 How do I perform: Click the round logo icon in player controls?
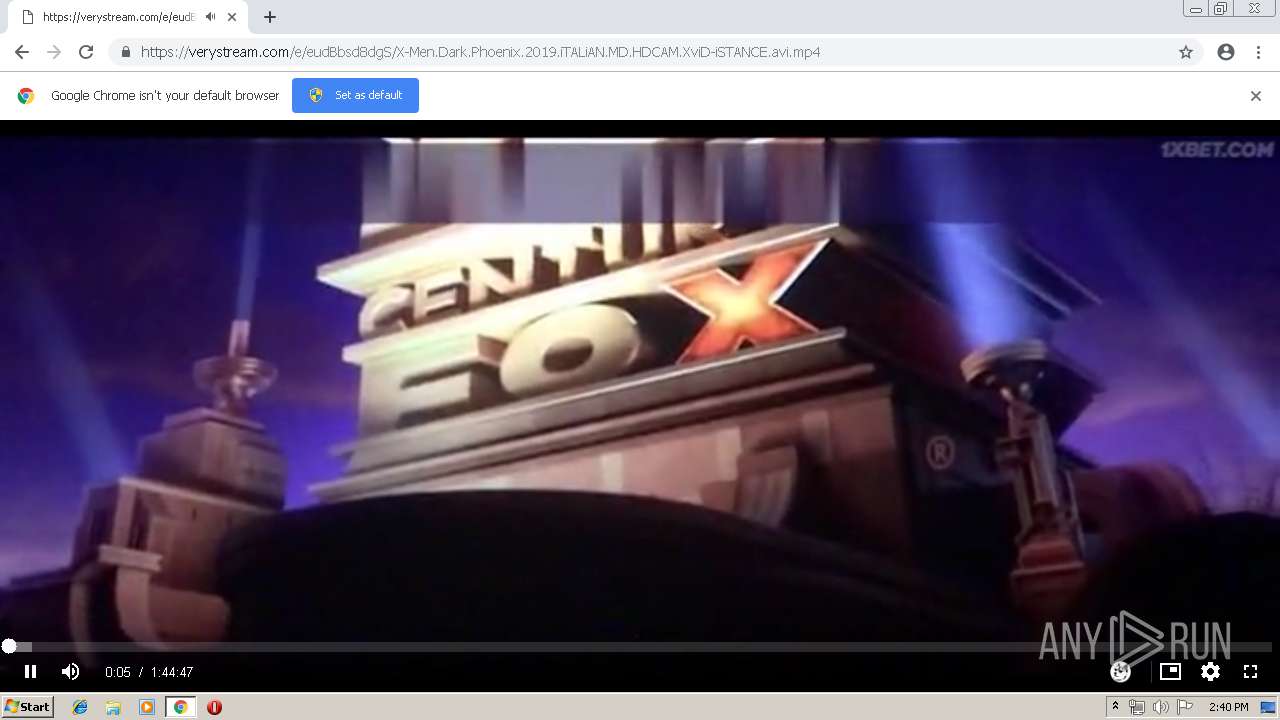click(1121, 672)
